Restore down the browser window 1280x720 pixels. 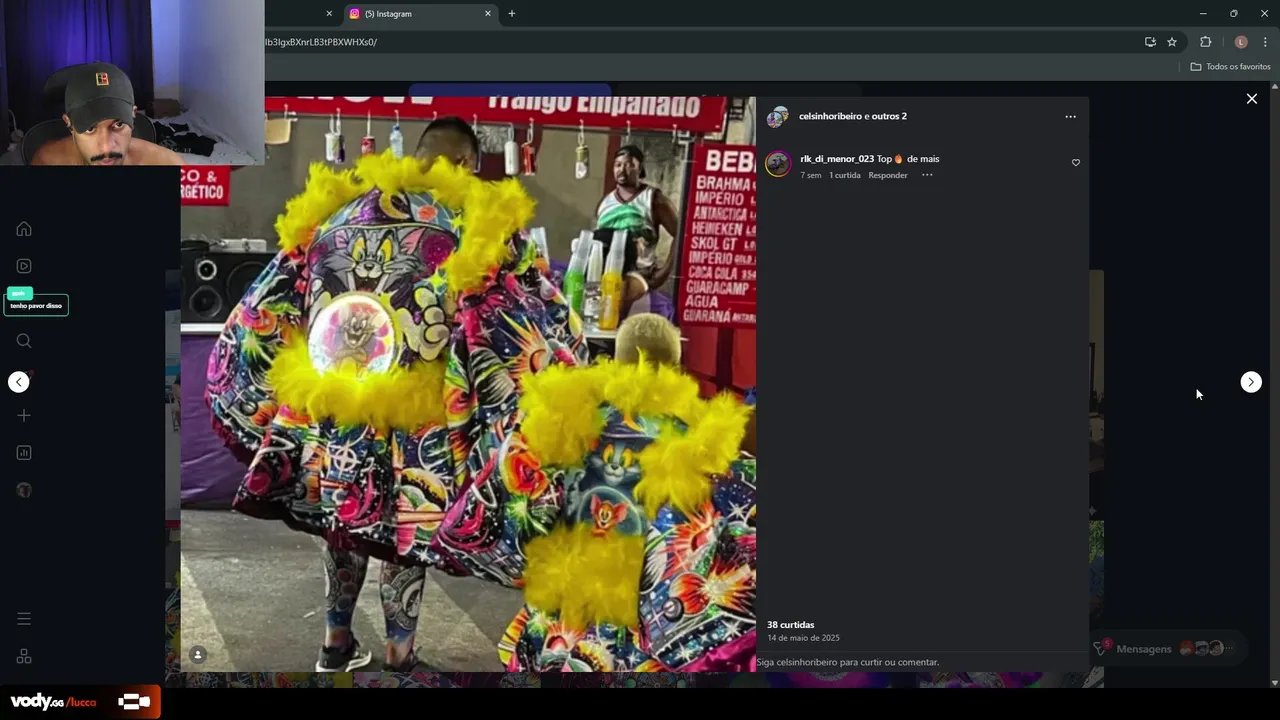pos(1234,14)
